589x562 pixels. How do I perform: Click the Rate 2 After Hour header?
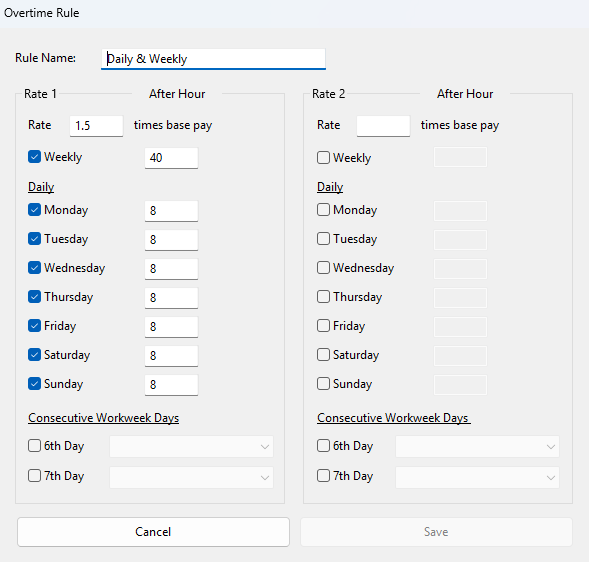tap(465, 94)
